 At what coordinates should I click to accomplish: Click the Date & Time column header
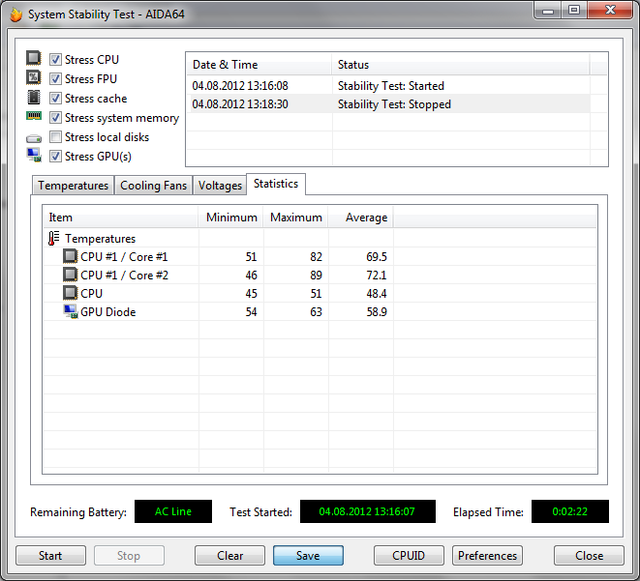(x=259, y=65)
